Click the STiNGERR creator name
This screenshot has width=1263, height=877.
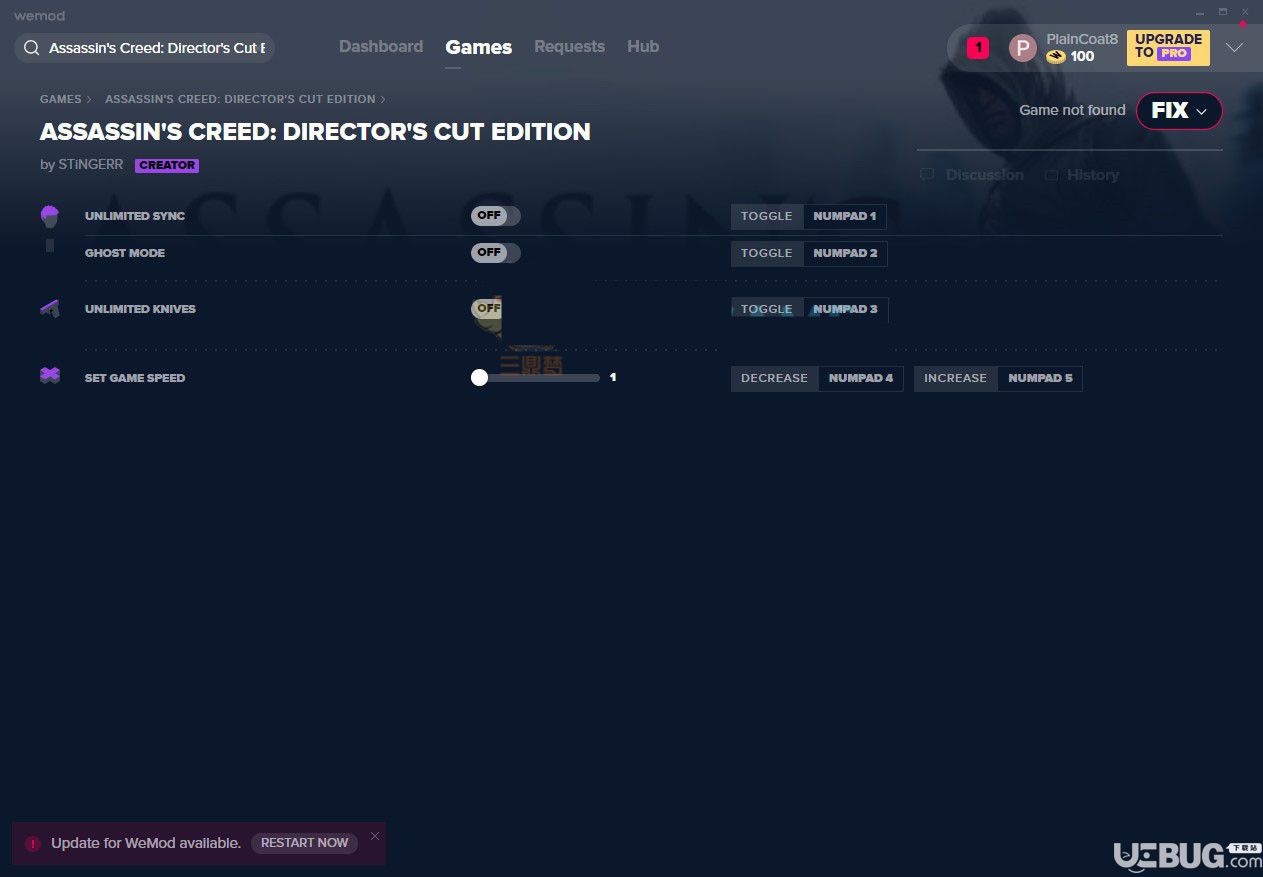point(91,165)
